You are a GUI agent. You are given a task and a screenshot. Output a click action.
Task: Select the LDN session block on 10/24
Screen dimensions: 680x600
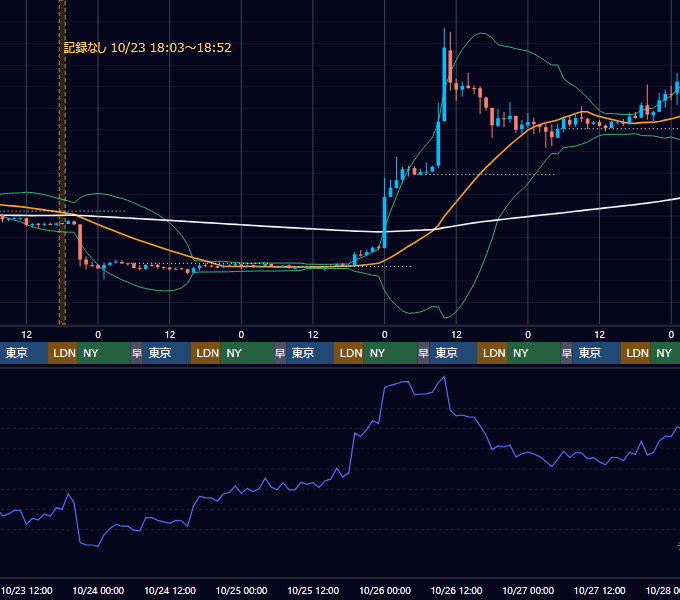(206, 353)
